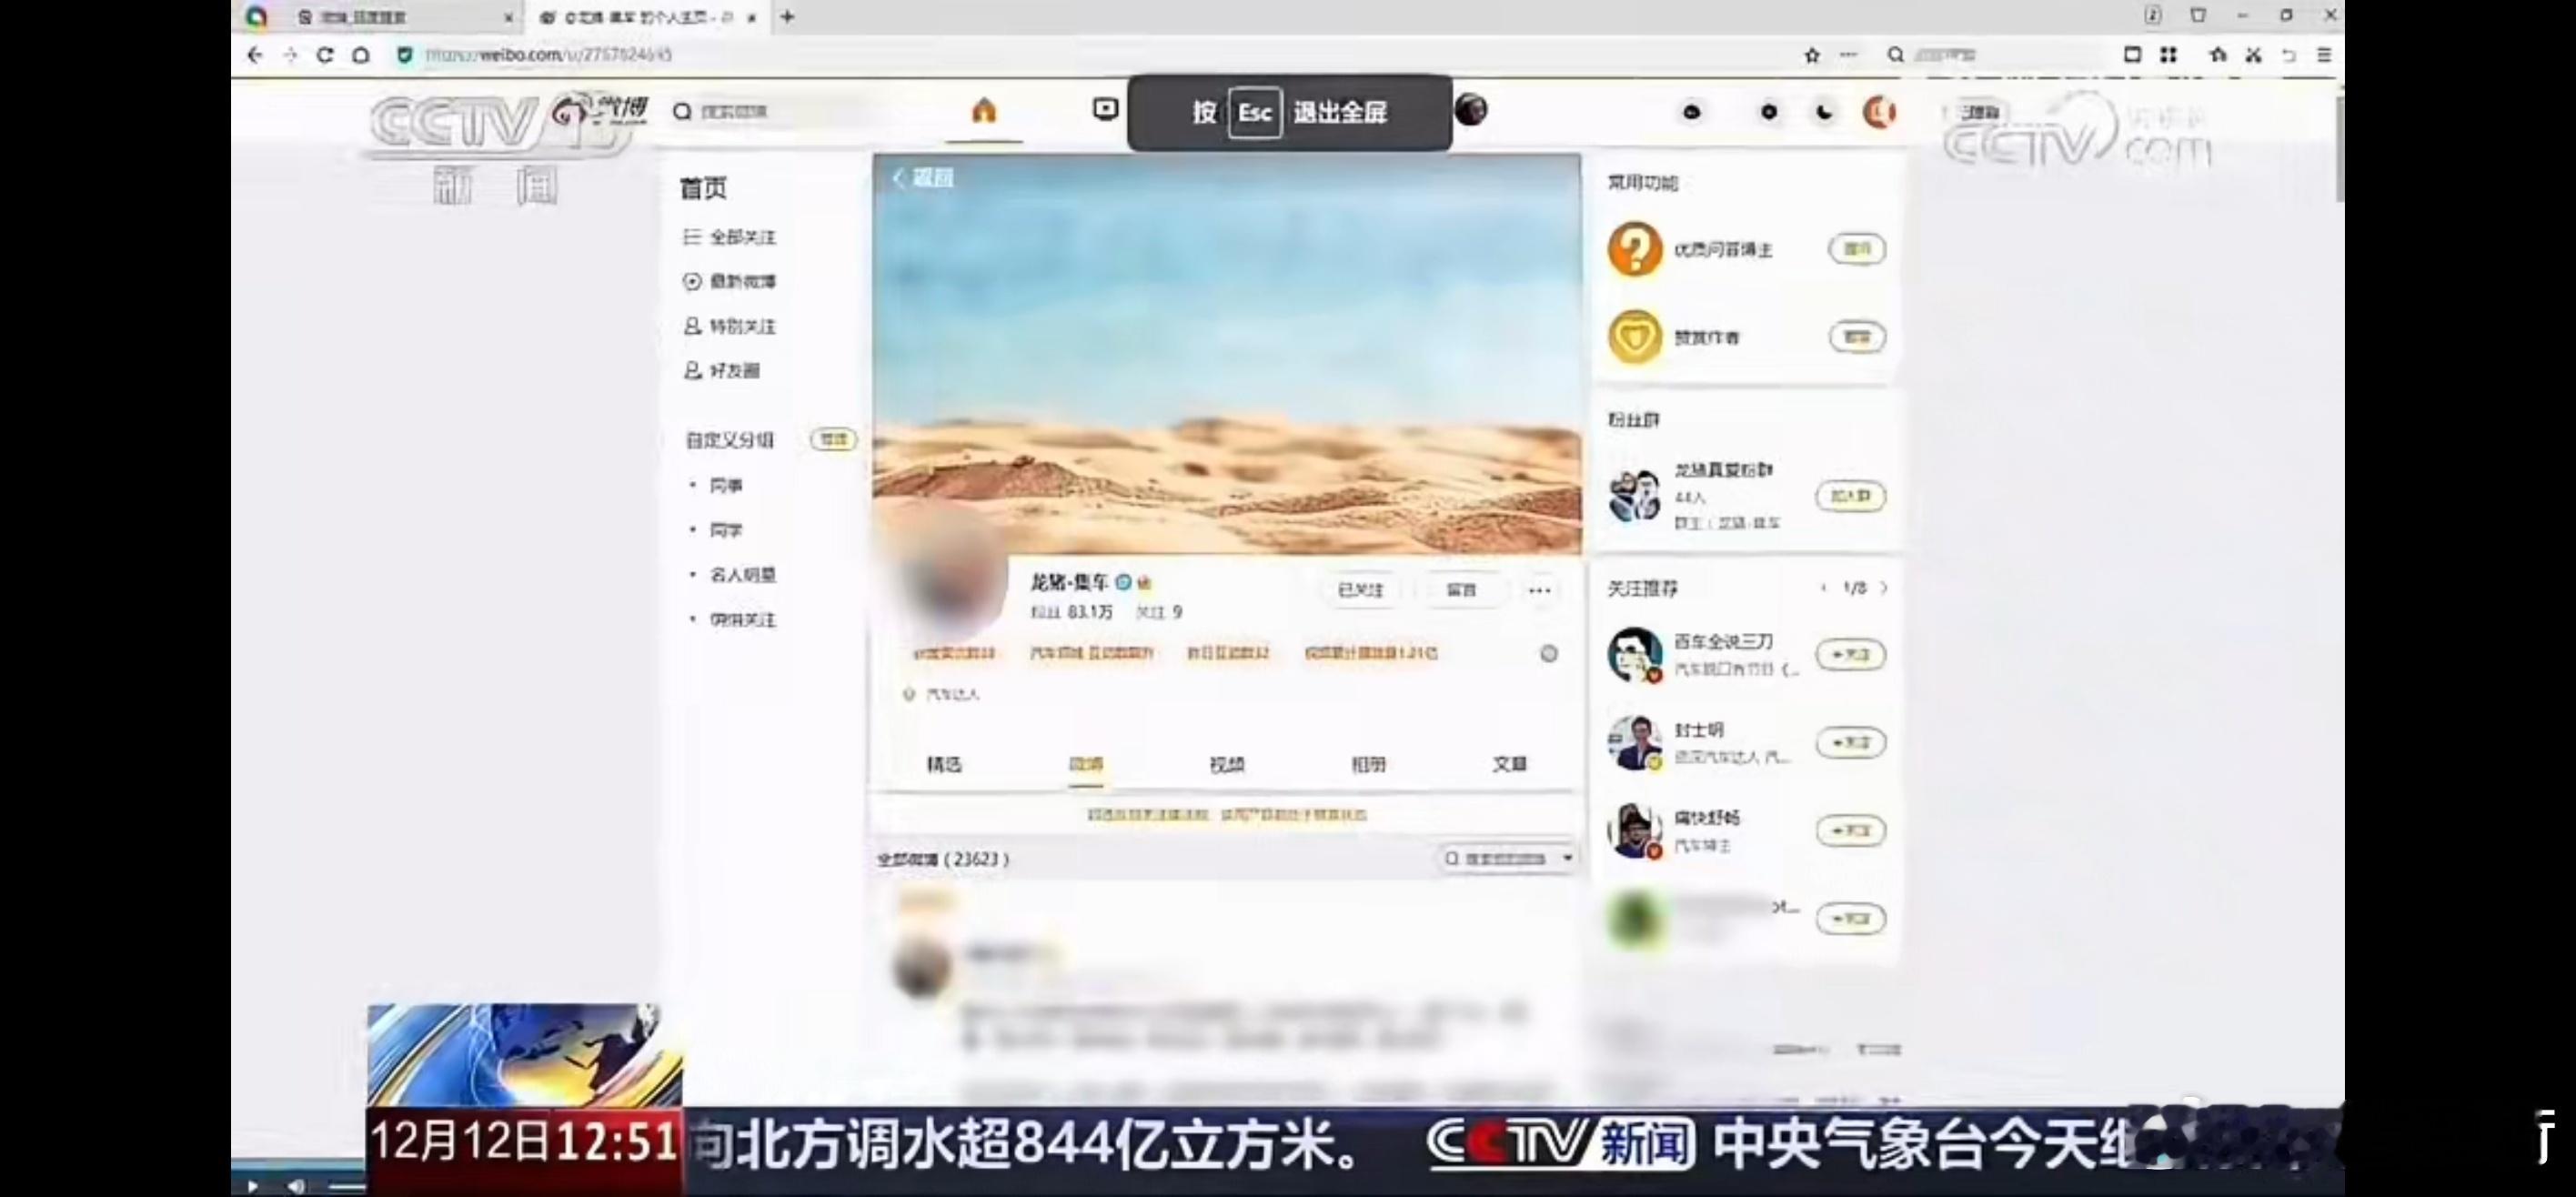2576x1197 pixels.
Task: Open the post search filter dropdown near 全部微博
Action: (x=1568, y=858)
